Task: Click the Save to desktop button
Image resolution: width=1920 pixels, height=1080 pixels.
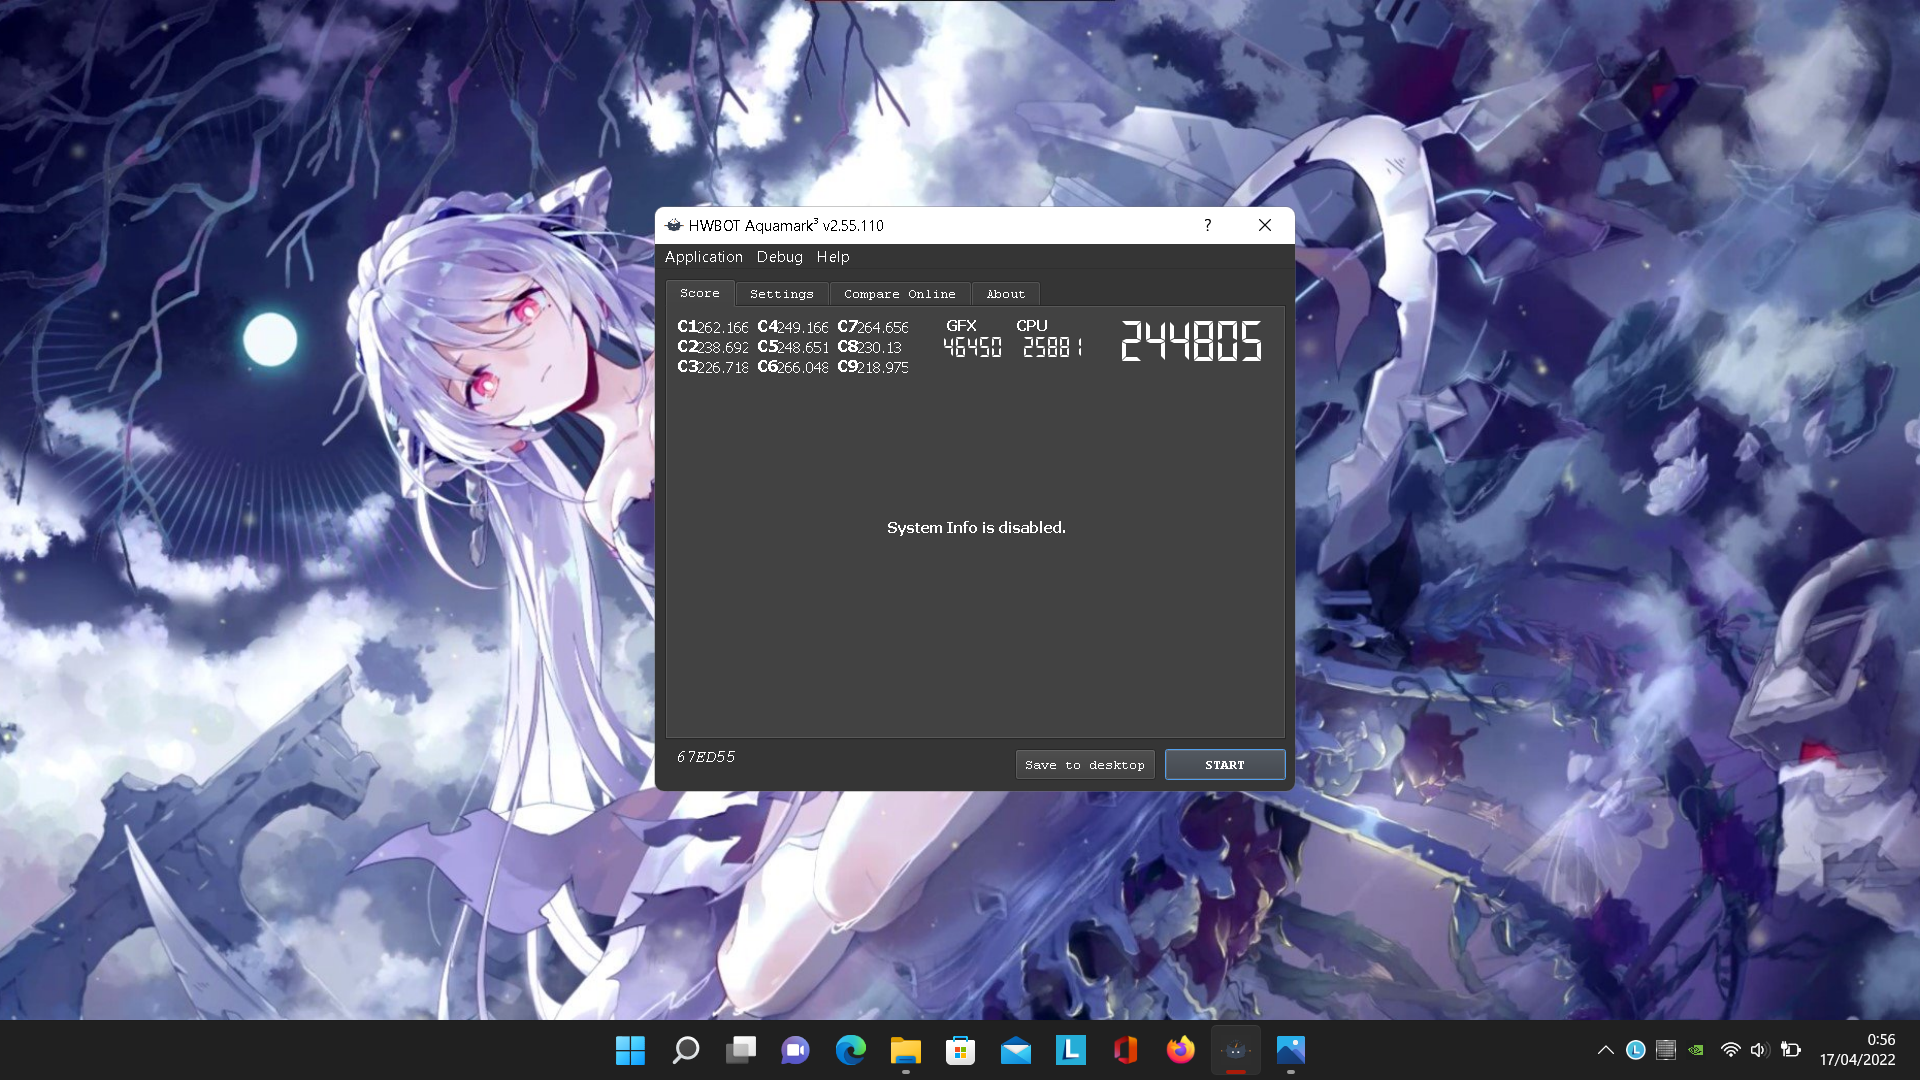Action: [x=1085, y=765]
